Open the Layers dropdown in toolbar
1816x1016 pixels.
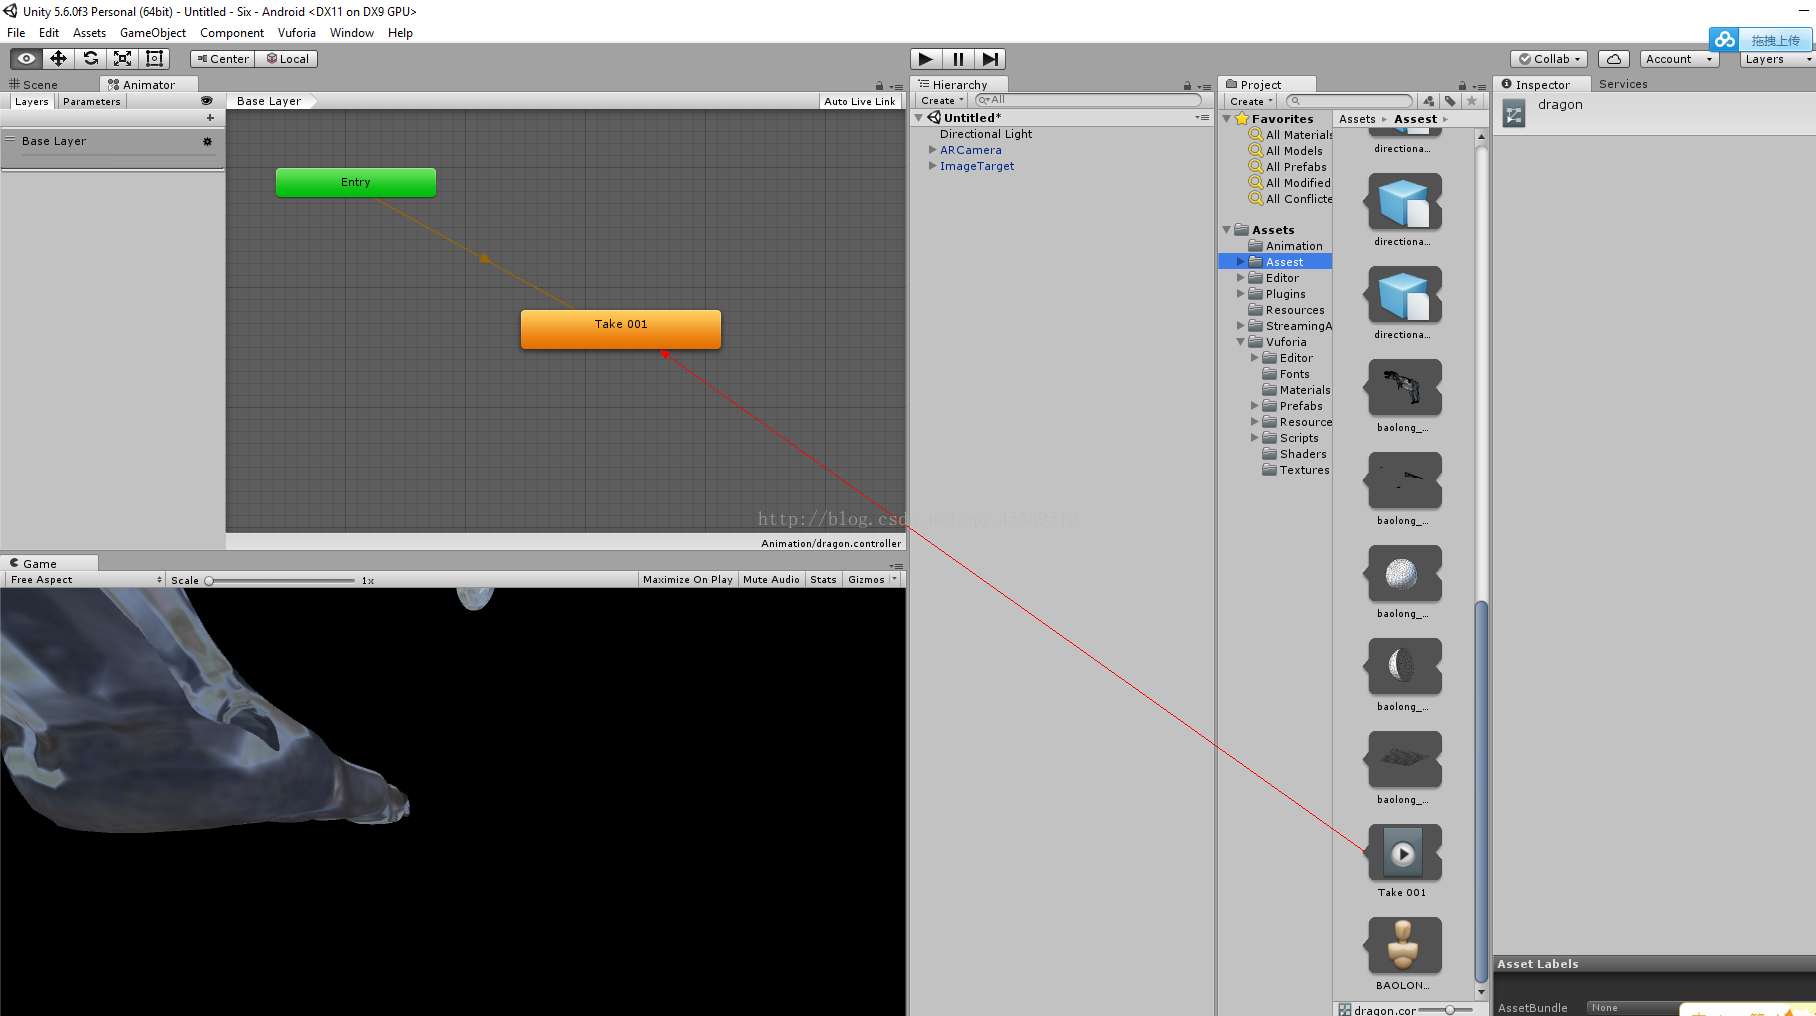coord(1777,59)
